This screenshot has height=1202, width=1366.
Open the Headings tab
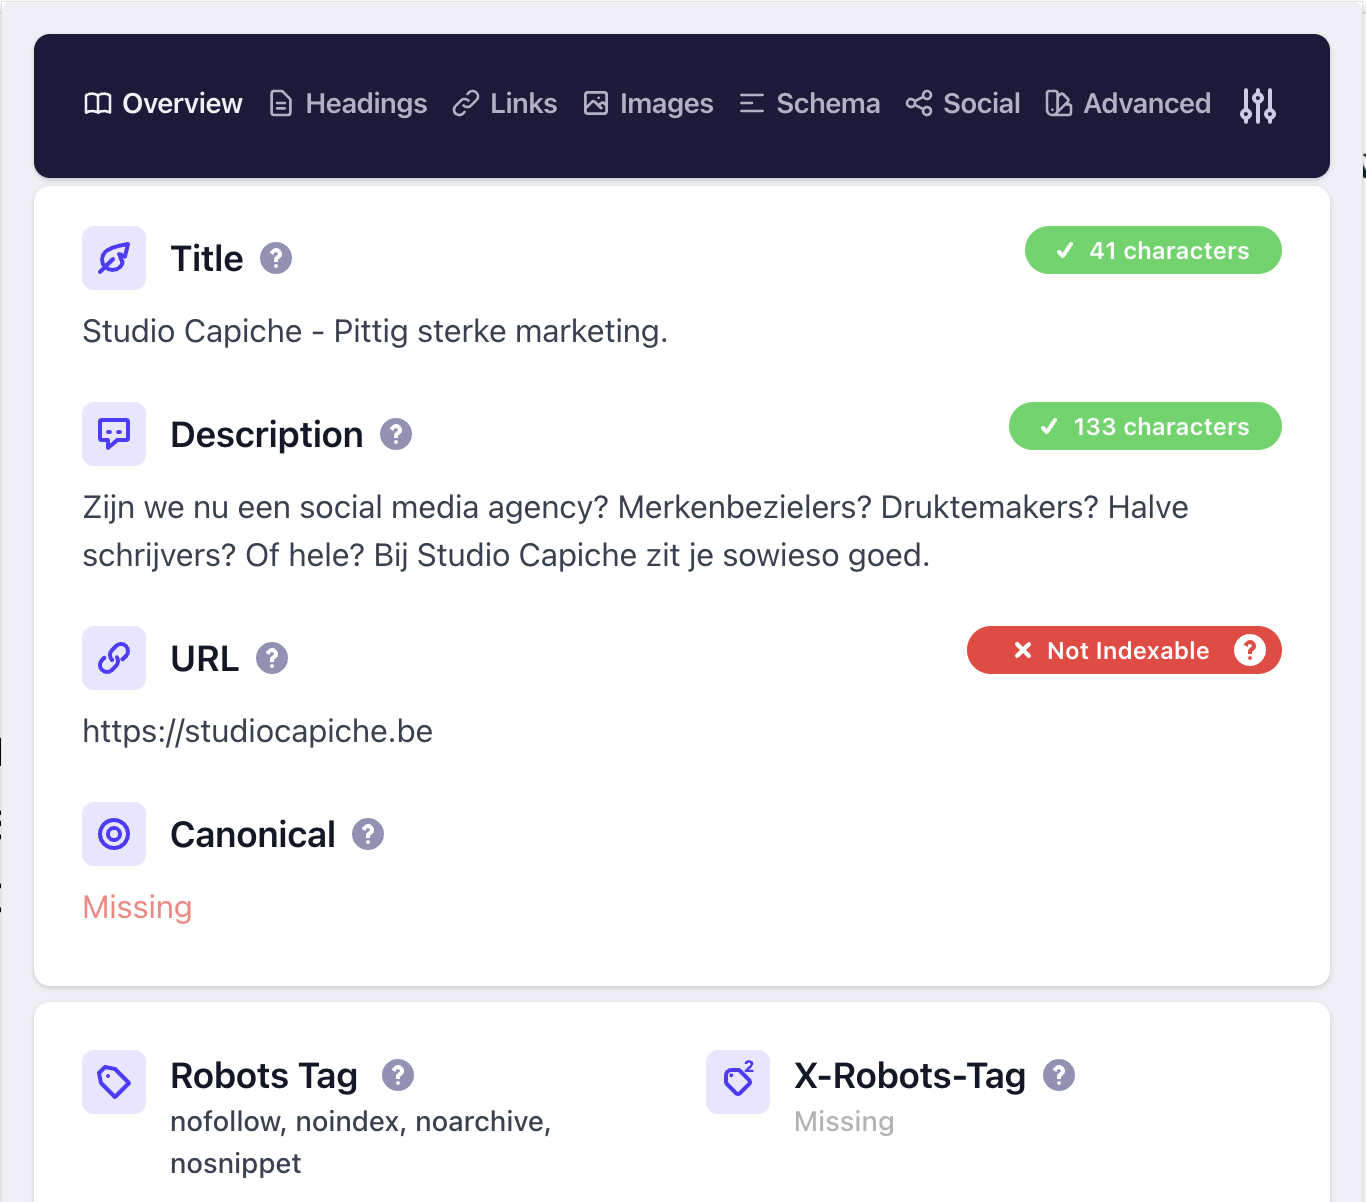pos(348,104)
